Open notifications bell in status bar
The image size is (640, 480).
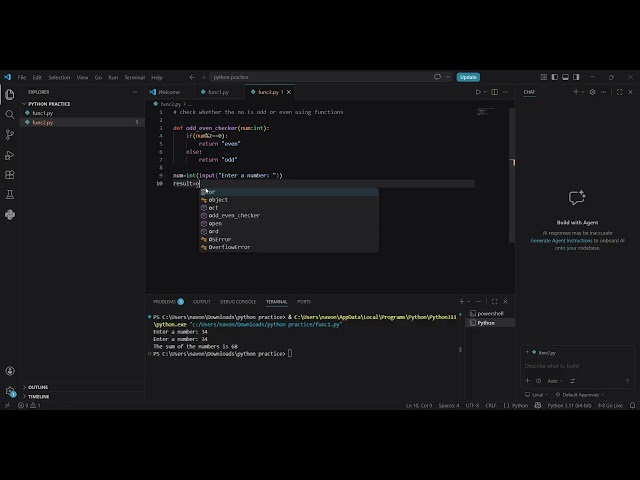pyautogui.click(x=632, y=405)
